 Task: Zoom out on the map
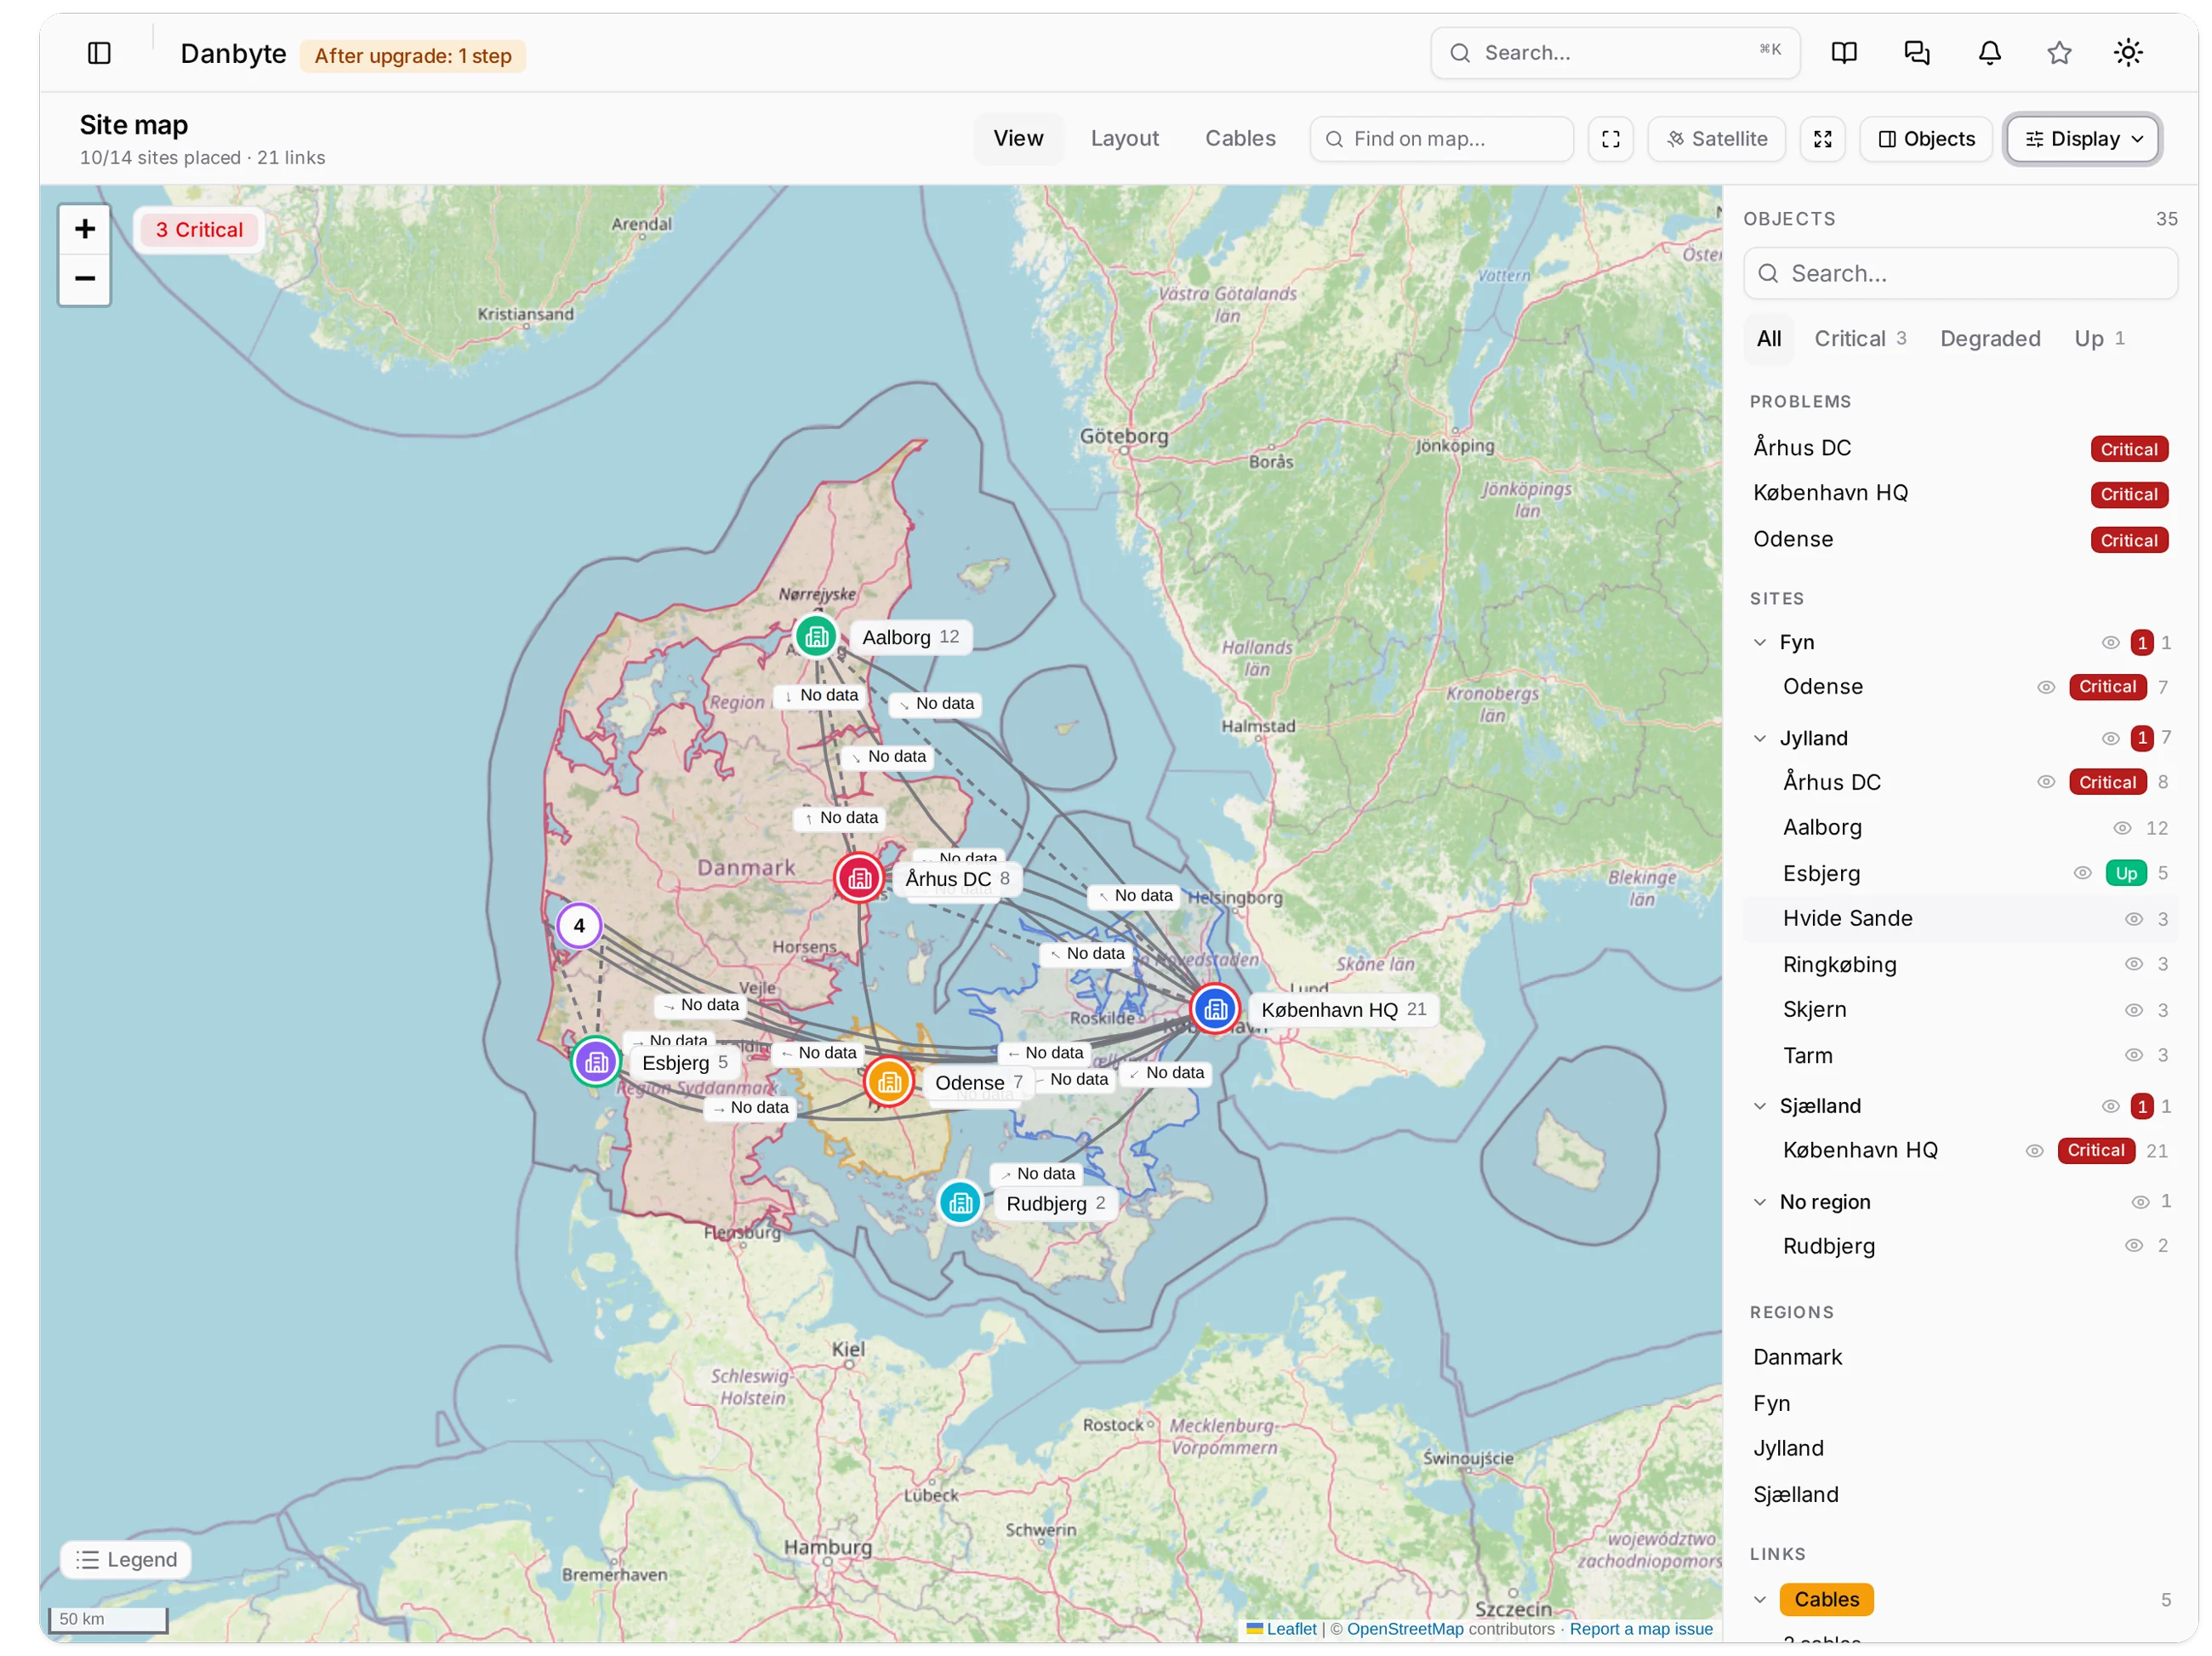click(x=85, y=279)
